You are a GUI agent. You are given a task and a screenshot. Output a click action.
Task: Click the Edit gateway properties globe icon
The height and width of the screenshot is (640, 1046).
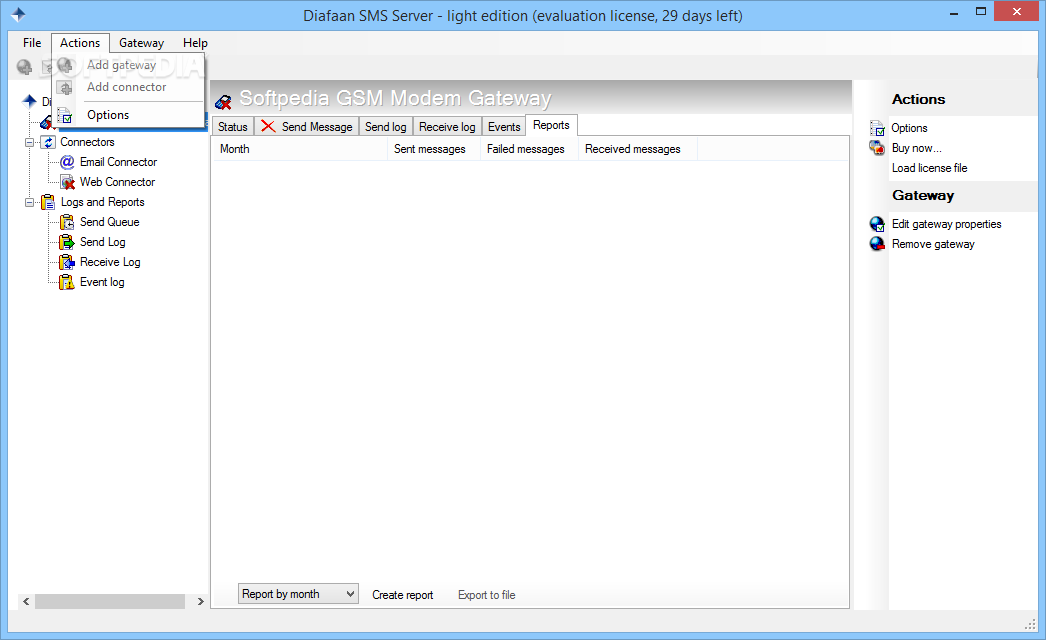tap(877, 224)
